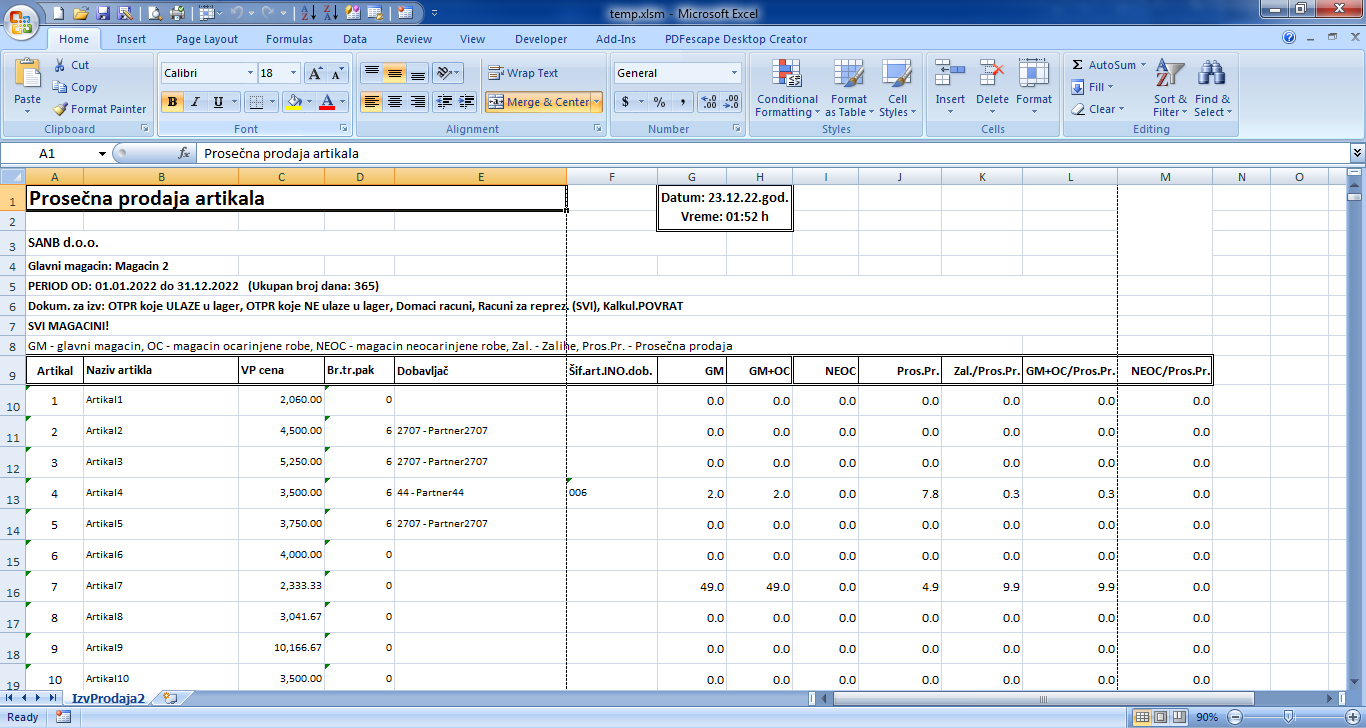The image size is (1366, 728).
Task: Apply comma style number format
Action: tap(683, 101)
